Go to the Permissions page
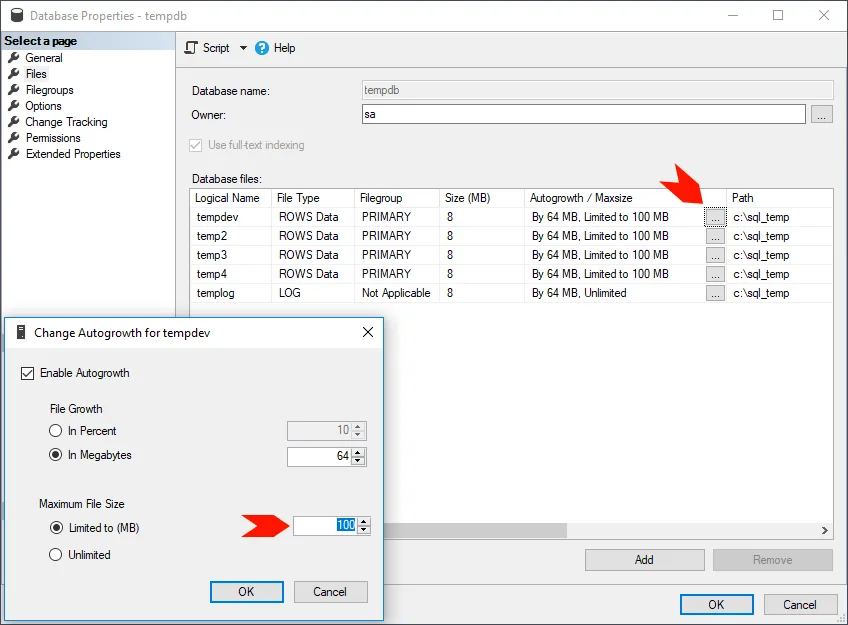 click(x=53, y=138)
